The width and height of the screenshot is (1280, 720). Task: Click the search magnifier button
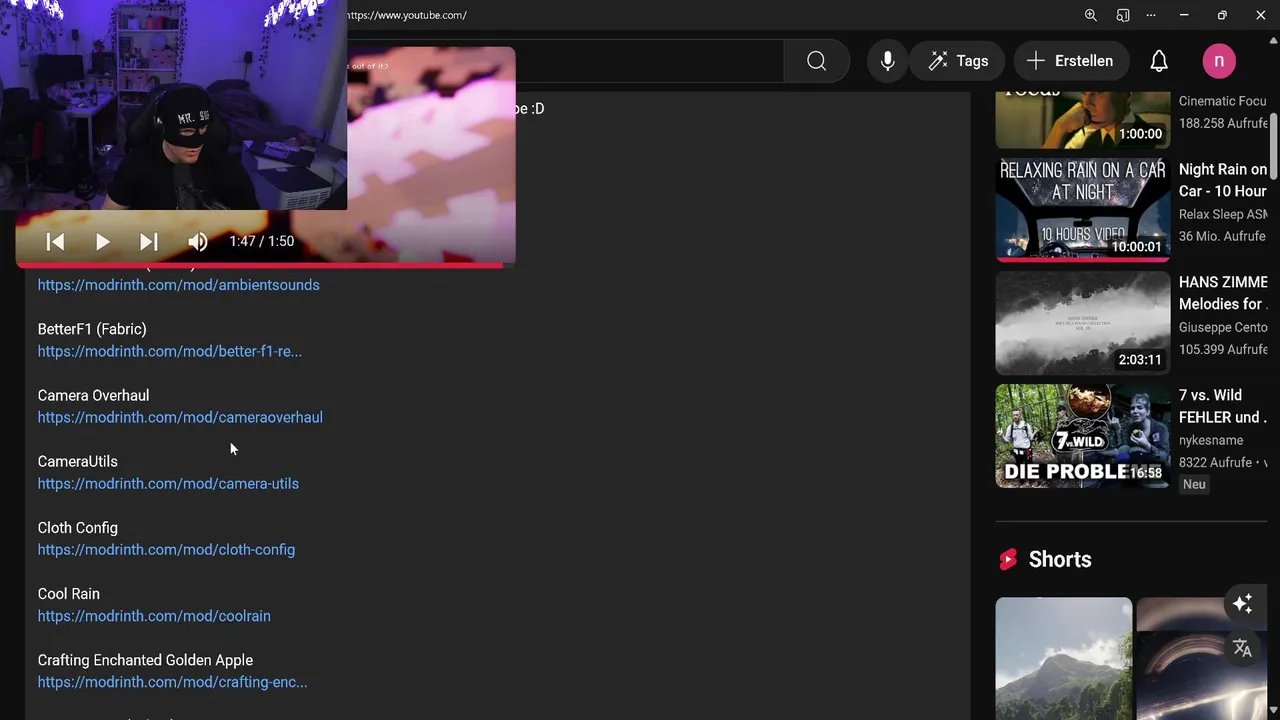click(816, 61)
